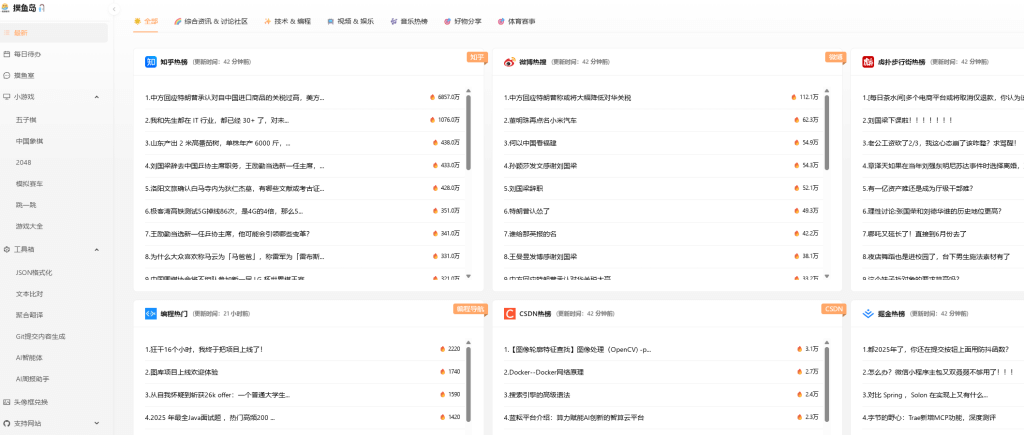Click the 掘金 logo icon in card header
The height and width of the screenshot is (435, 1024).
point(868,313)
